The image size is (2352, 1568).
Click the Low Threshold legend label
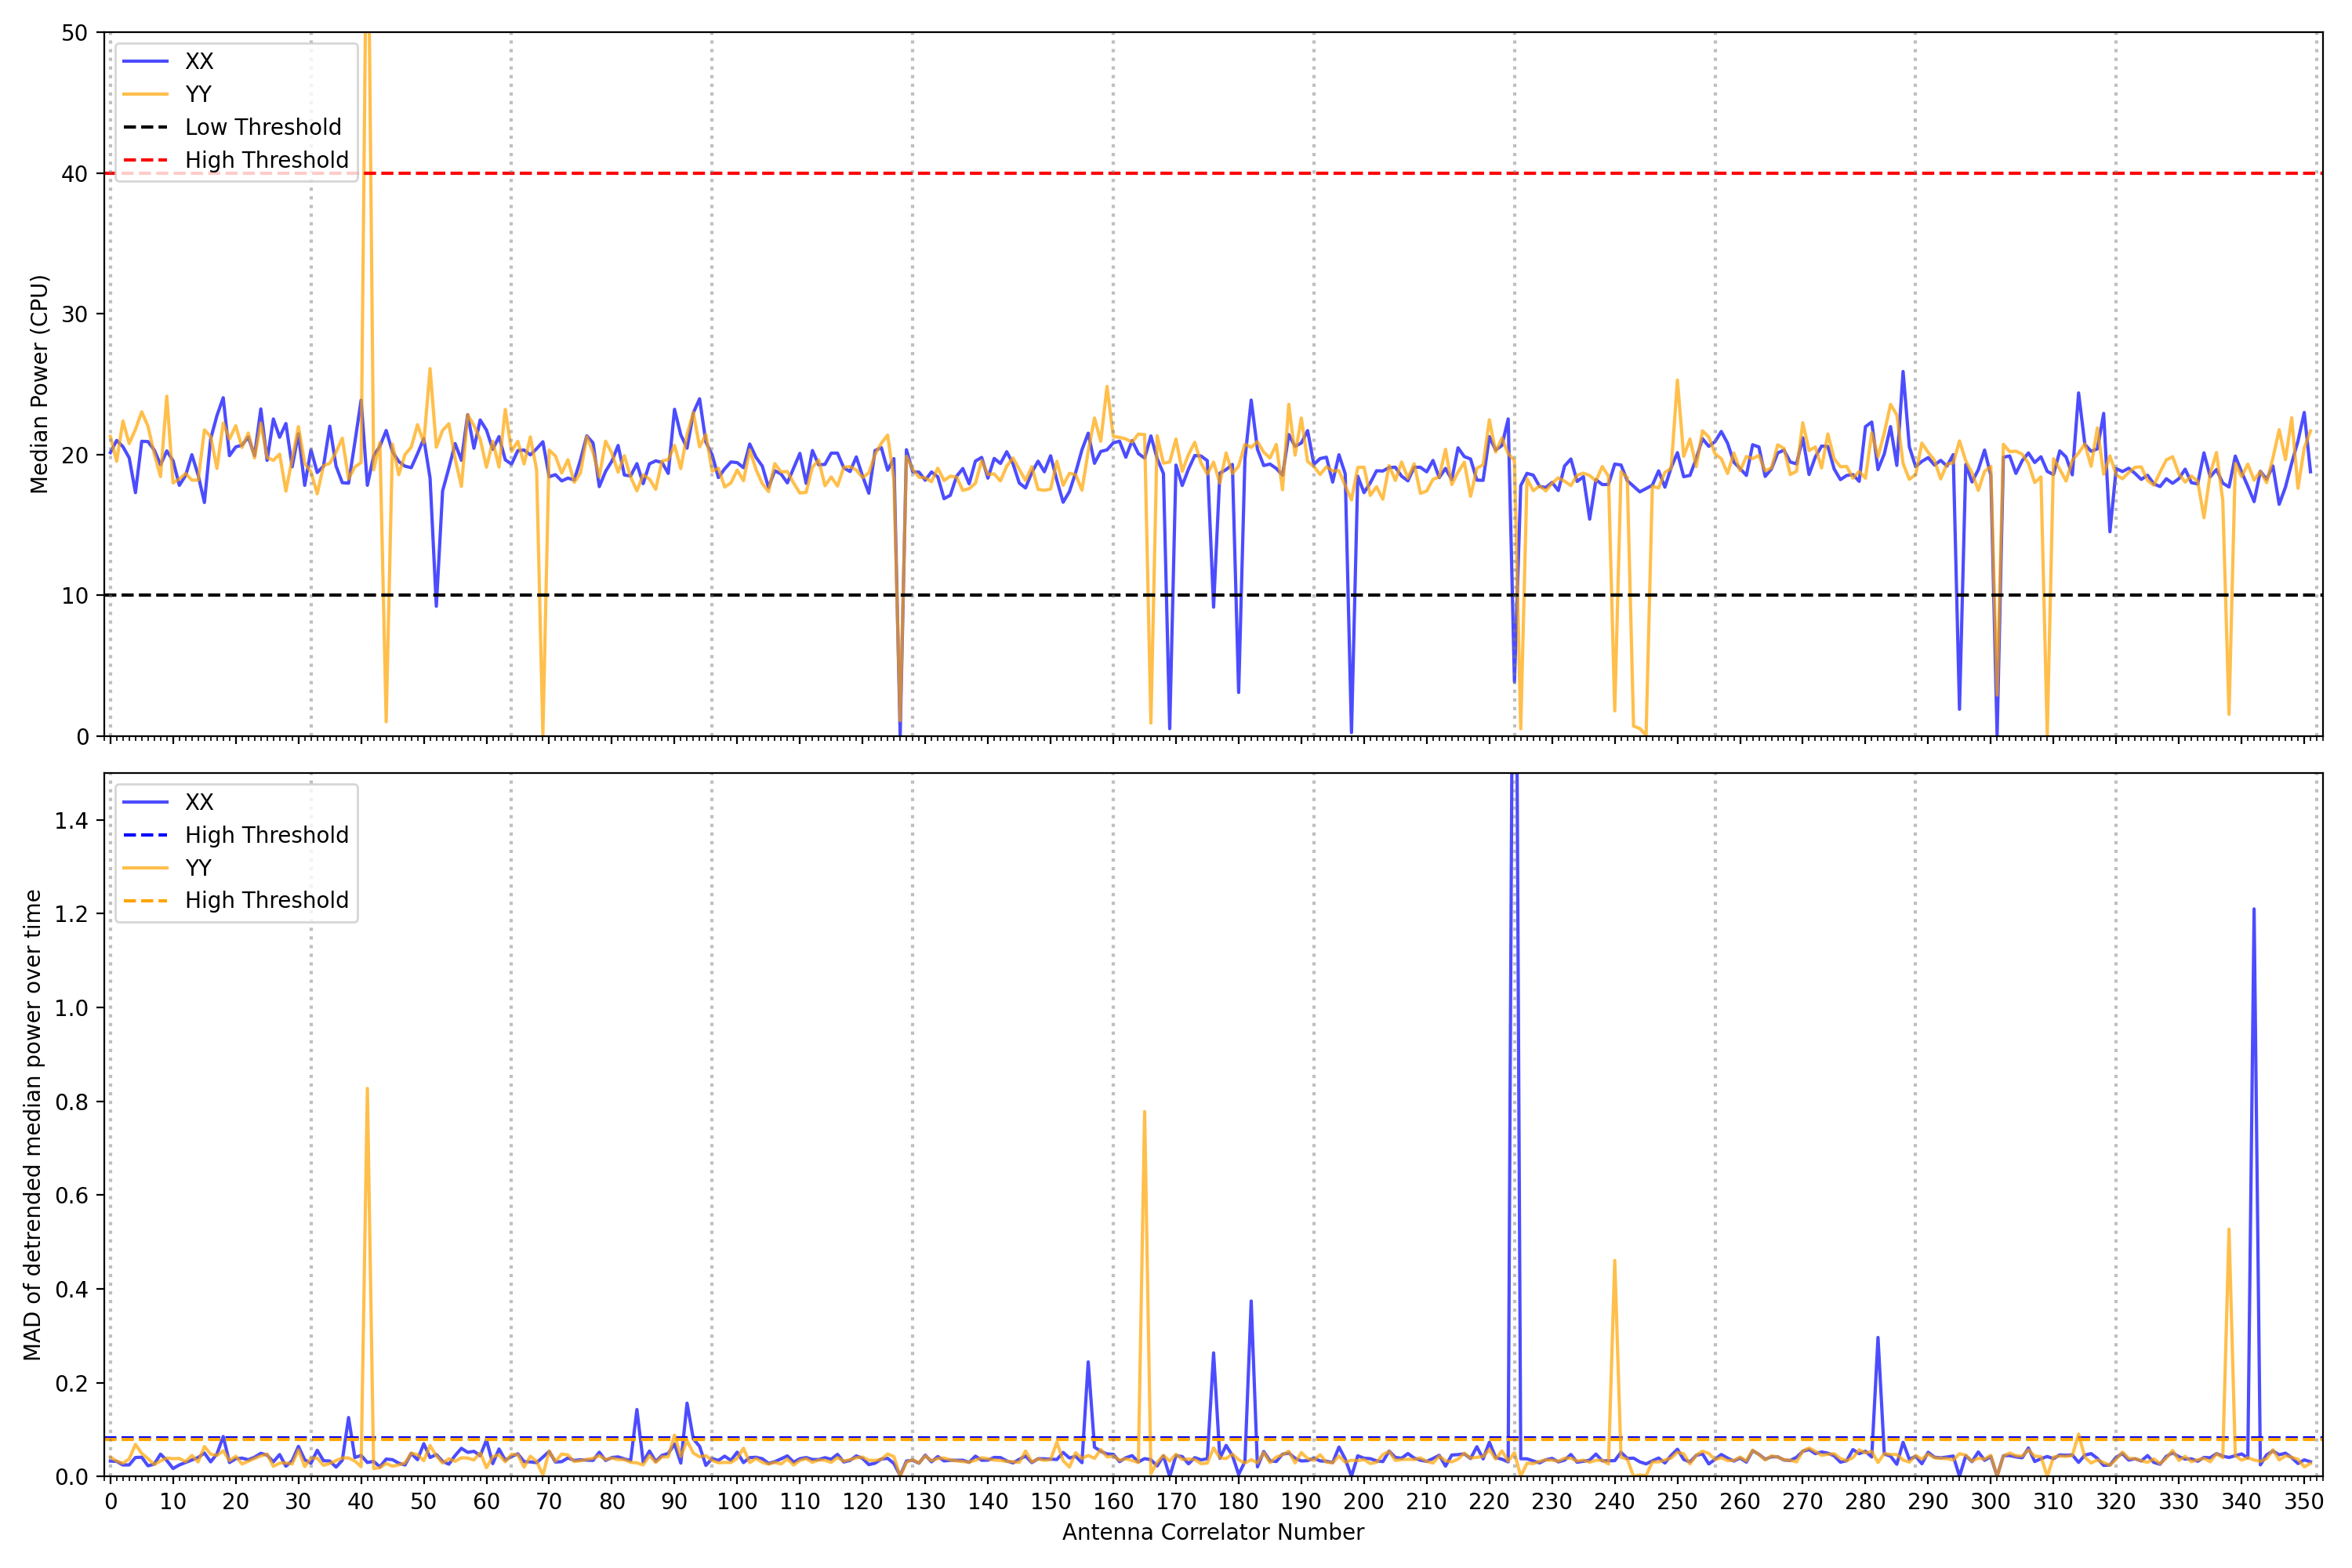263,127
